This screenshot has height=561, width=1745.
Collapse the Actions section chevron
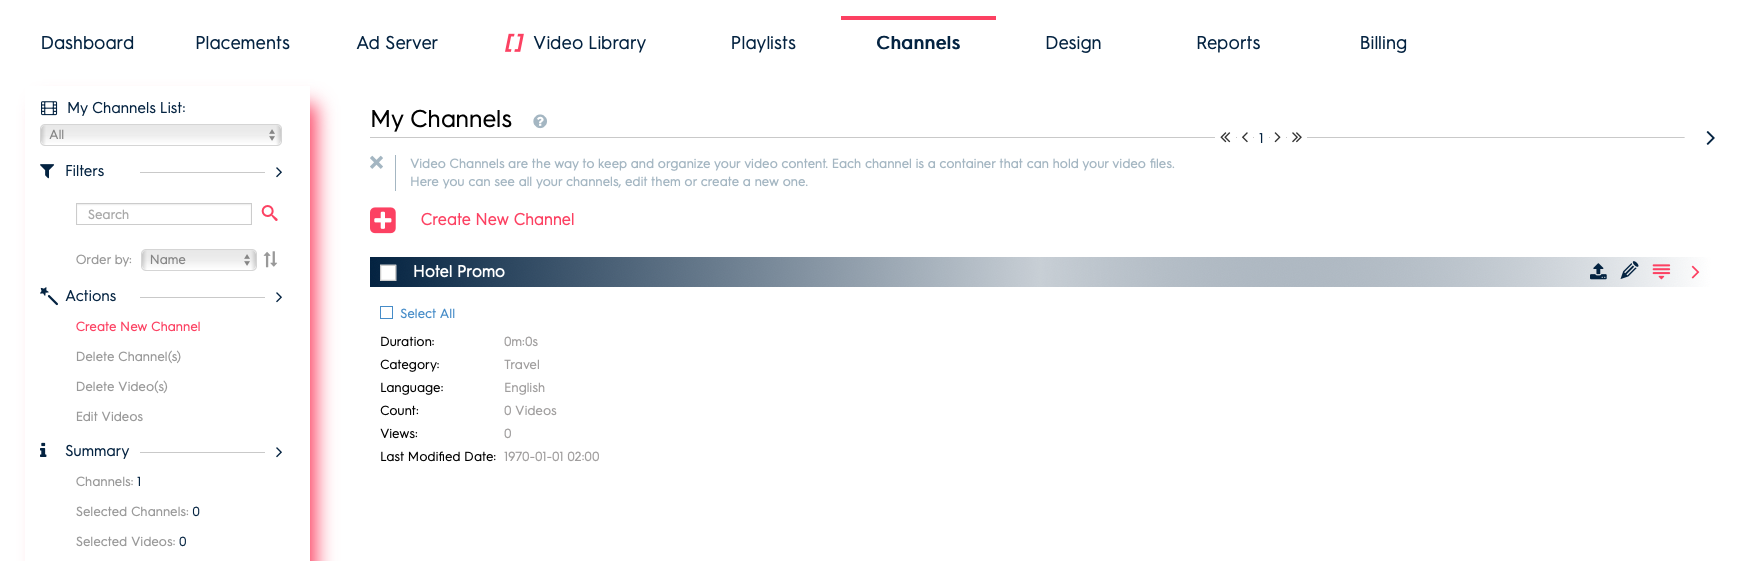tap(278, 297)
